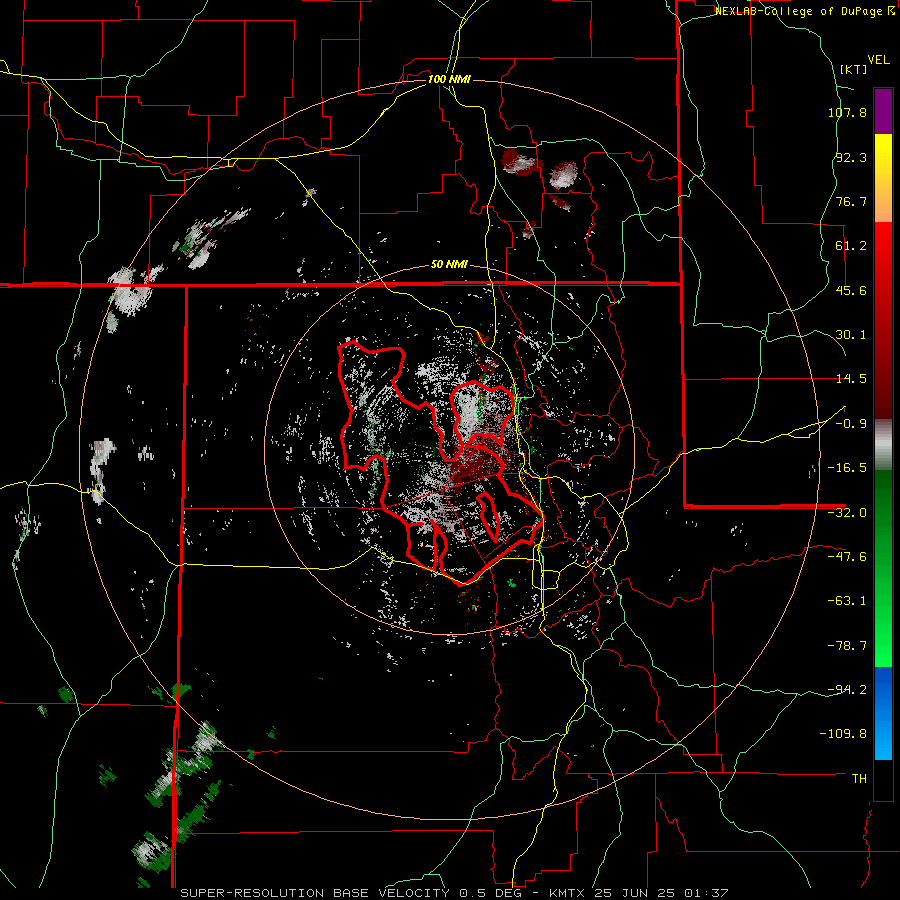Select the -63.1 velocity scale label
This screenshot has width=900, height=900.
coord(847,601)
